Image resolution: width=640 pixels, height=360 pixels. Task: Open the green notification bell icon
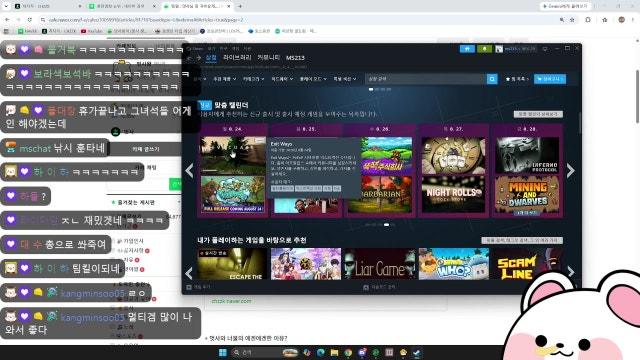[484, 49]
